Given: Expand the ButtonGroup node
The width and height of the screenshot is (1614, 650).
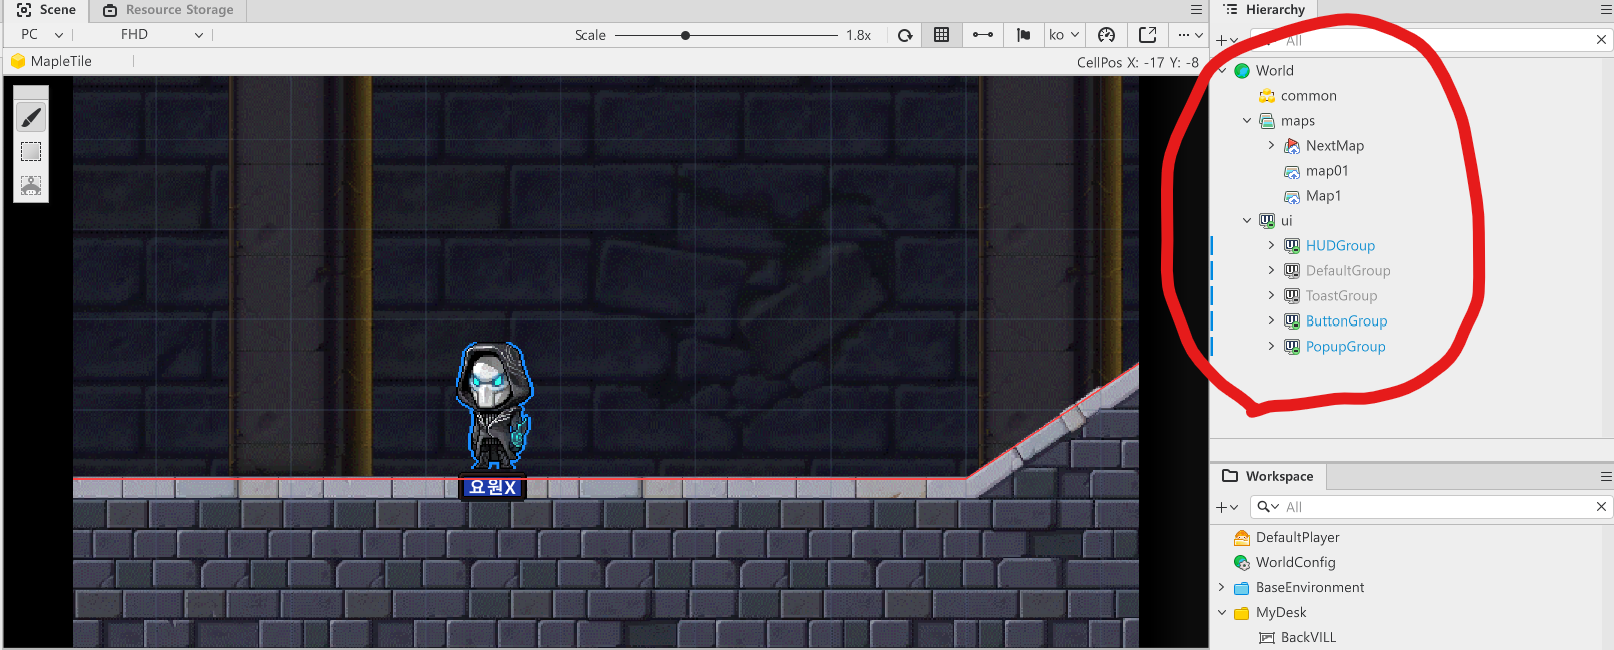Looking at the screenshot, I should (x=1272, y=321).
